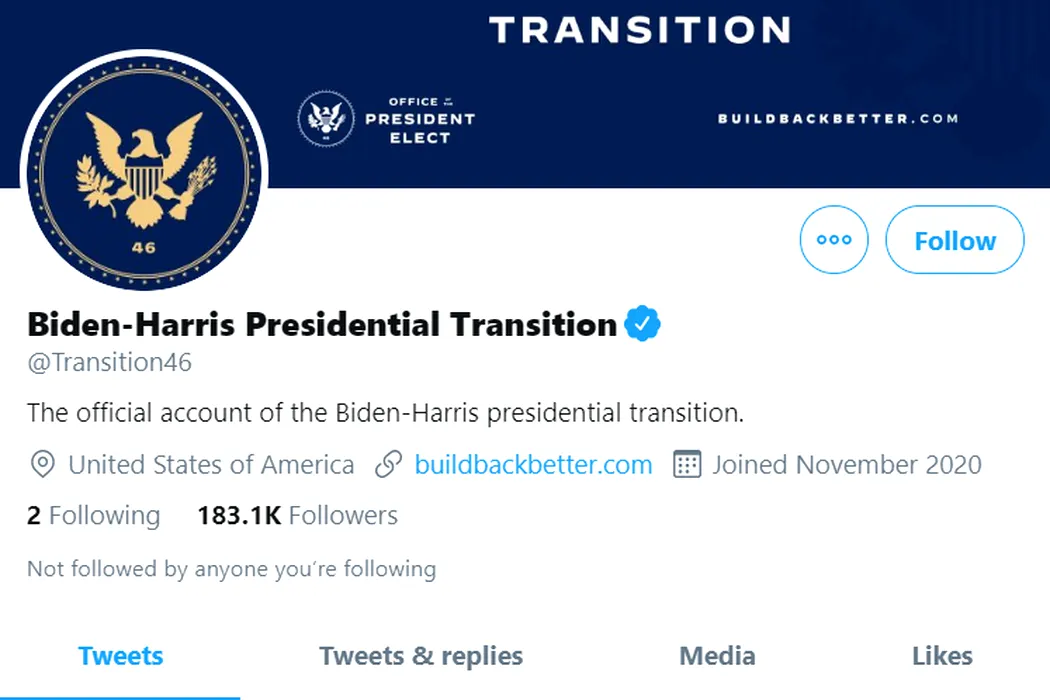The width and height of the screenshot is (1050, 700).
Task: Click the BUILDBACKBETTER.COM text in the banner
Action: click(838, 119)
